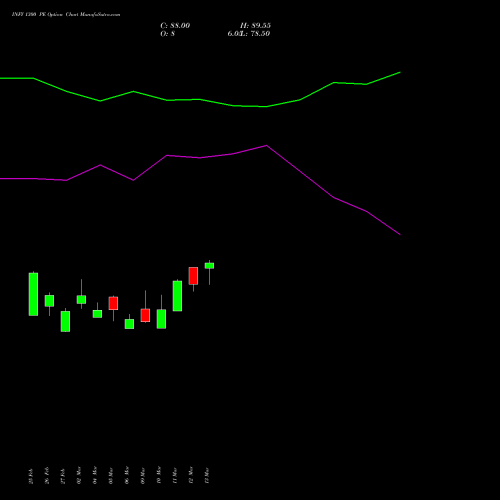Select the green candle for 06 Mar
Screen dimensions: 500x500
tap(129, 324)
